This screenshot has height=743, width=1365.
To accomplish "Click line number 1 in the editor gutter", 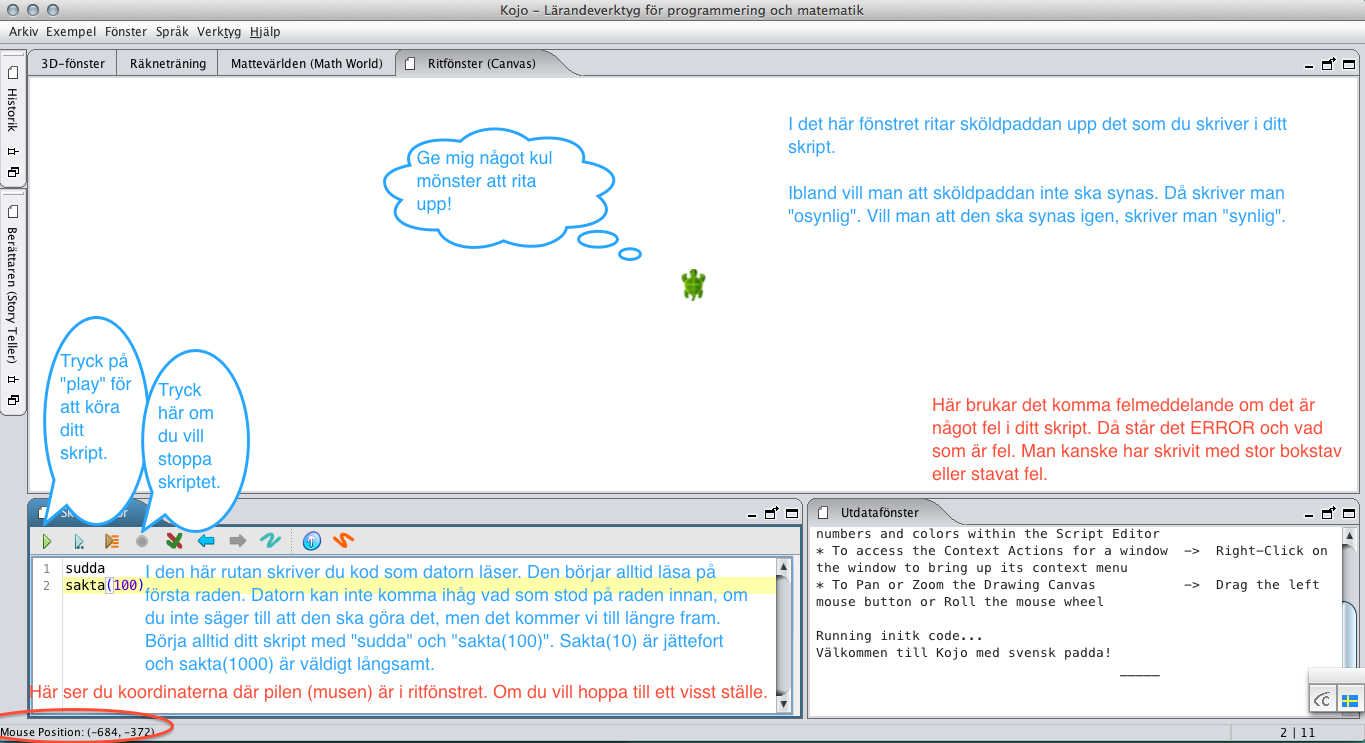I will click(46, 568).
